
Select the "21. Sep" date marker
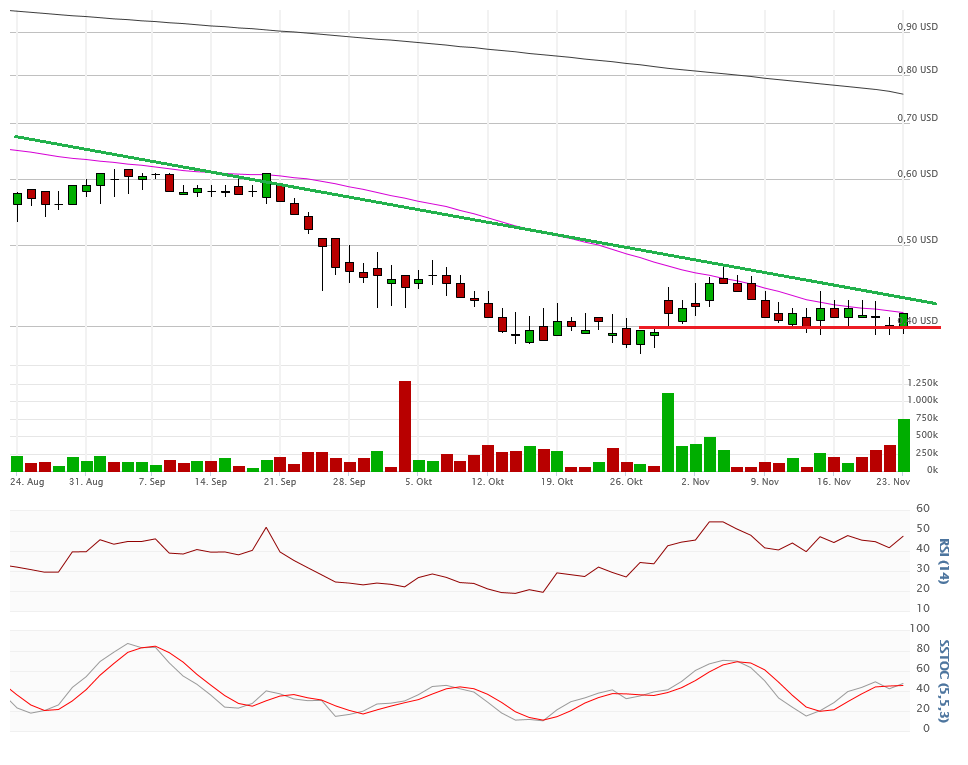pos(280,482)
